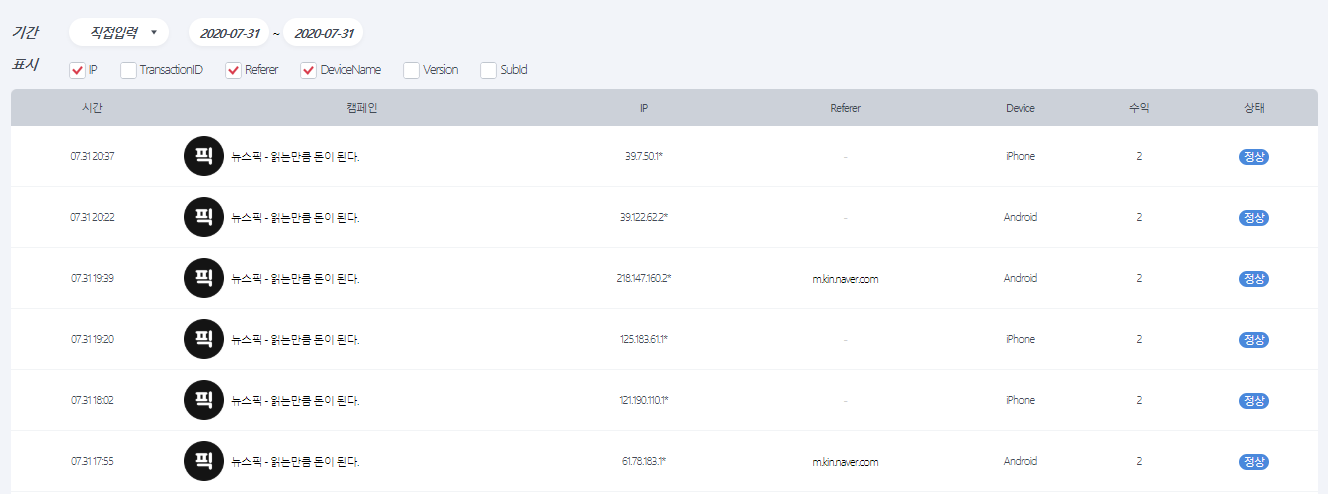Click the time cell 07.31 20:37
The height and width of the screenshot is (494, 1328).
click(92, 157)
